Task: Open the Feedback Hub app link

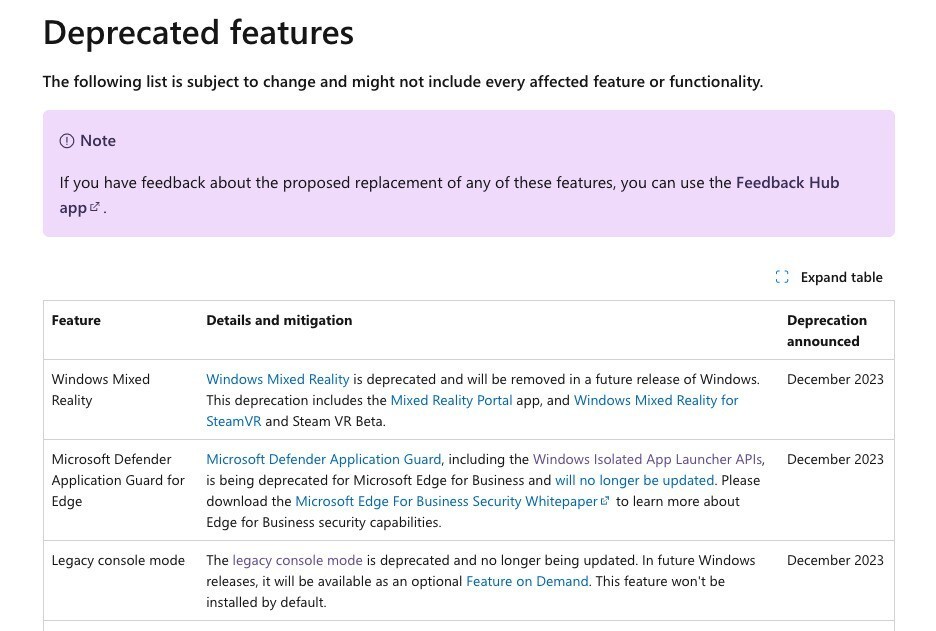Action: (x=787, y=182)
